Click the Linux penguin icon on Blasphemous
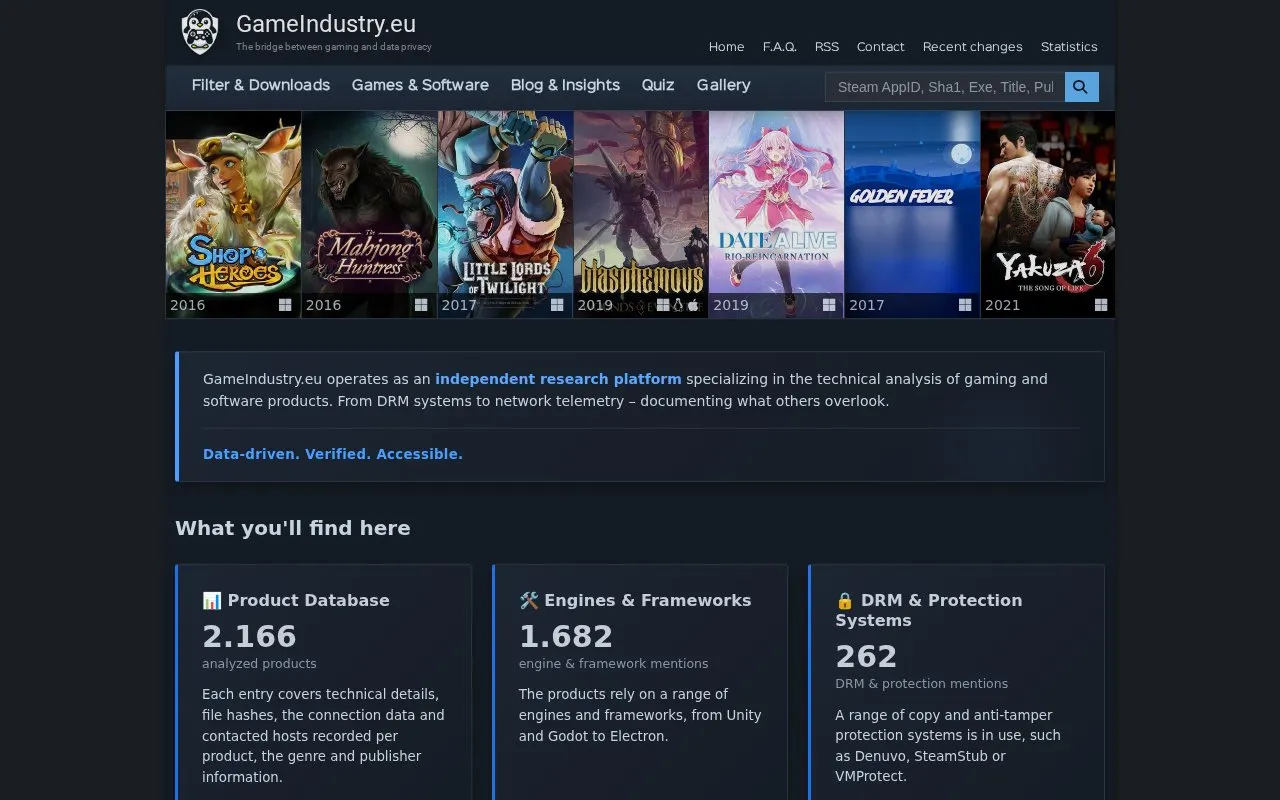Image resolution: width=1280 pixels, height=800 pixels. point(678,305)
